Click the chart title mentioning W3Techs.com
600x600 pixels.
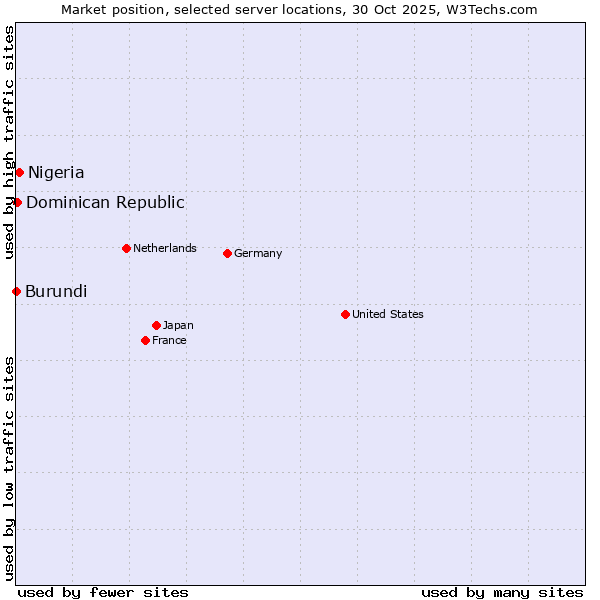[299, 9]
